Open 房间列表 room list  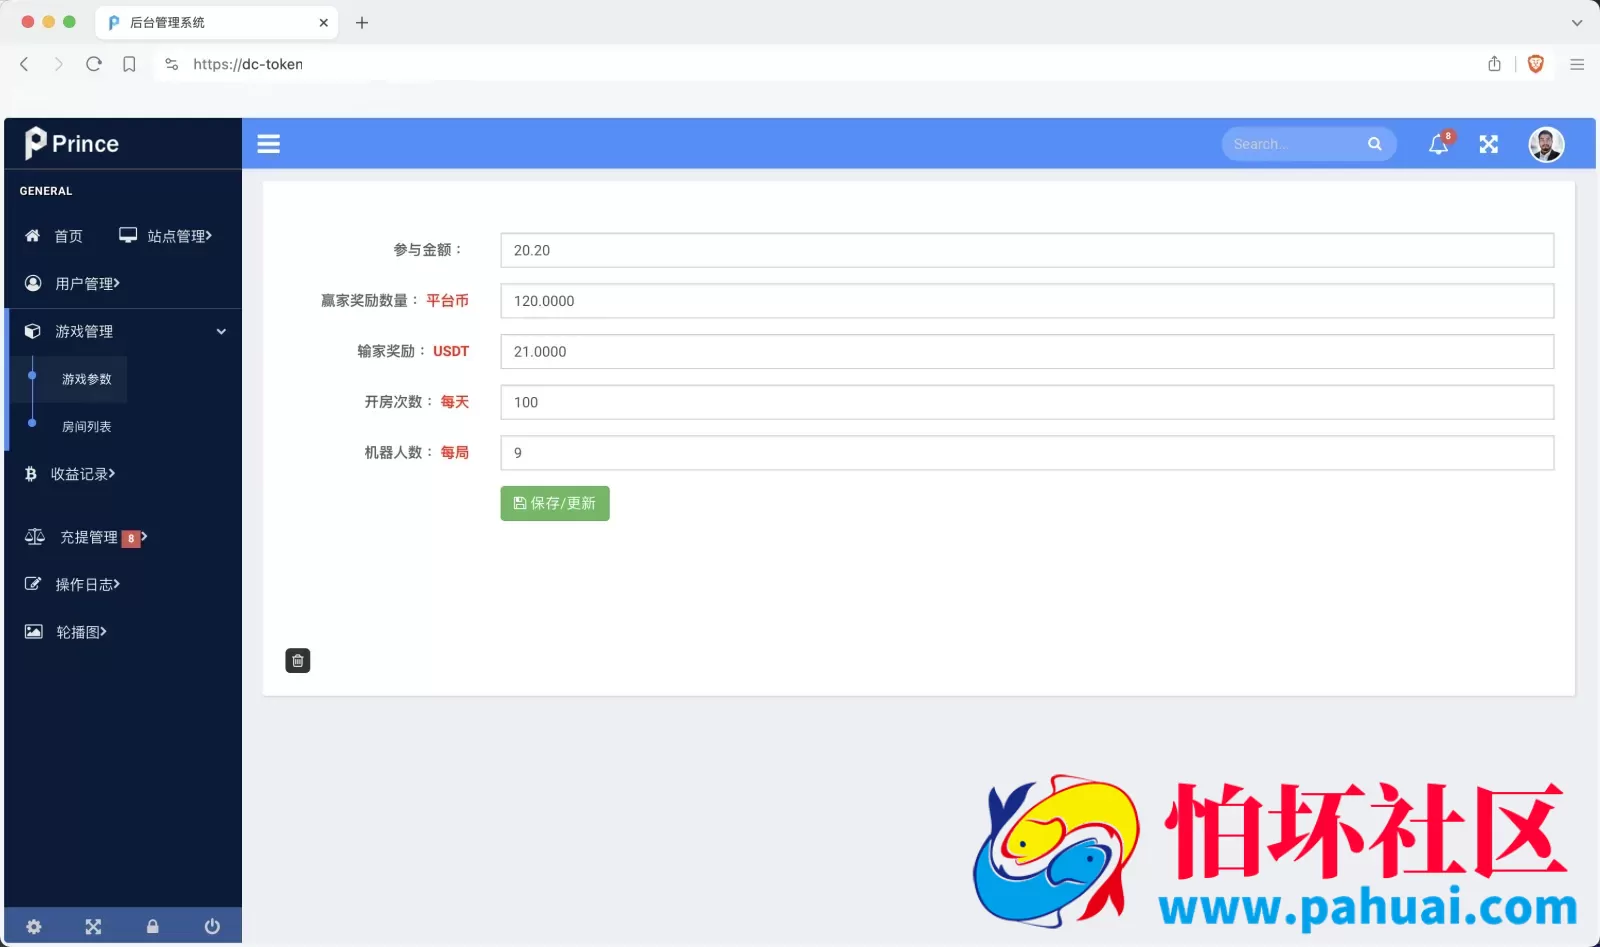[x=87, y=427]
